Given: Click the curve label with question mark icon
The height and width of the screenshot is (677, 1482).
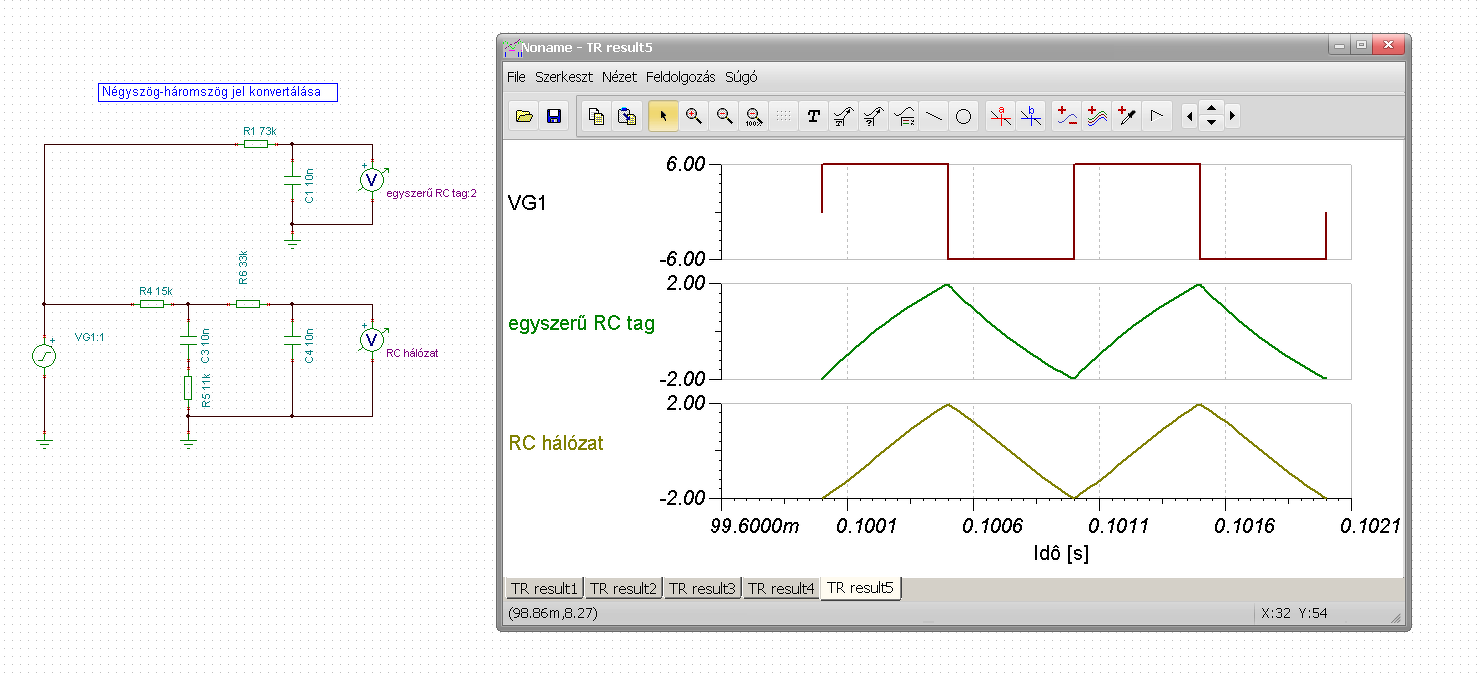Looking at the screenshot, I should click(x=874, y=116).
